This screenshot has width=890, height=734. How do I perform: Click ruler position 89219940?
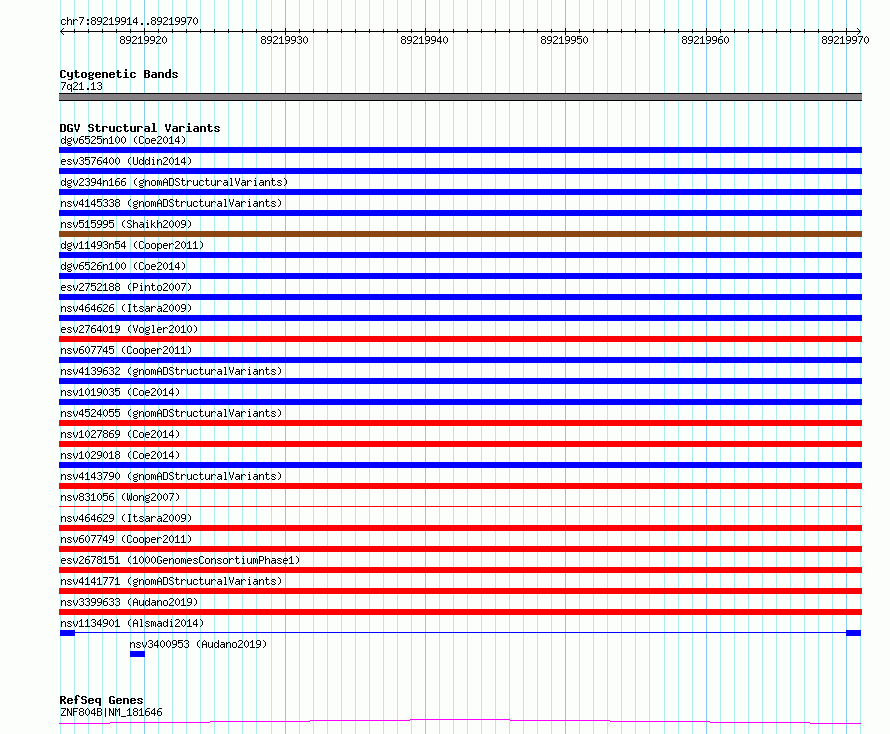[424, 40]
